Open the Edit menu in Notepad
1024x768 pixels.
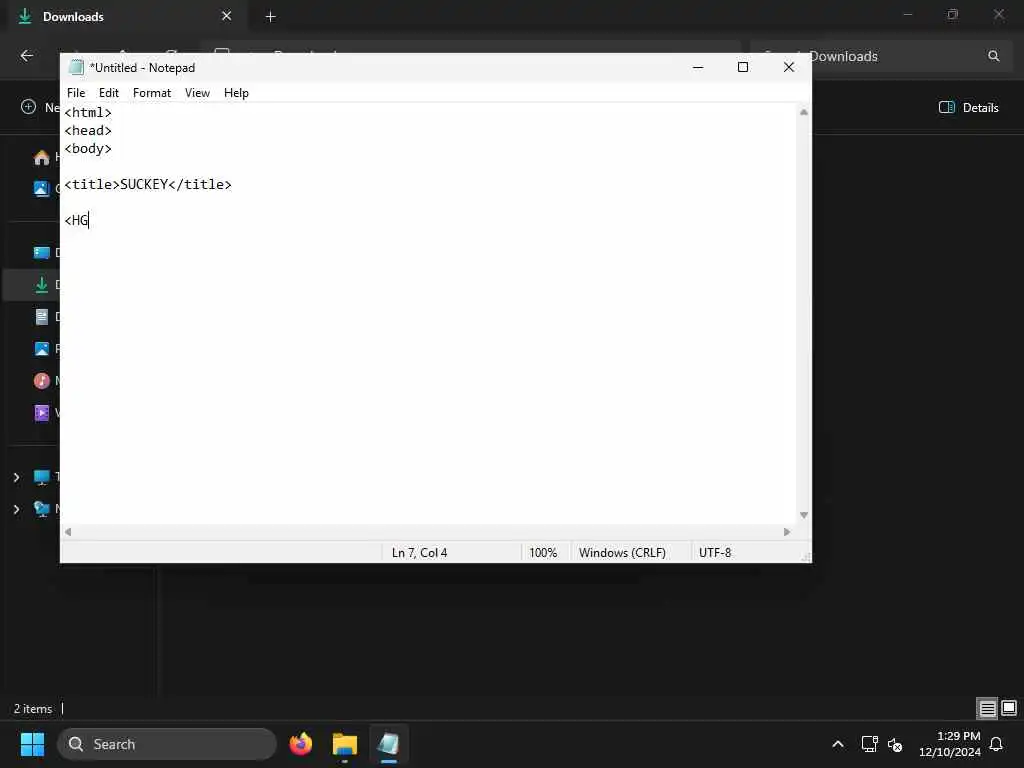tap(108, 93)
